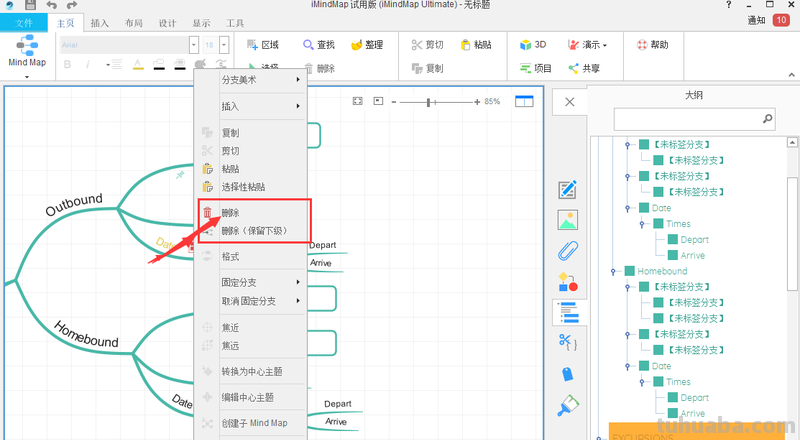Toggle italic formatting i
Viewport: 800px width, 440px height.
(88, 64)
